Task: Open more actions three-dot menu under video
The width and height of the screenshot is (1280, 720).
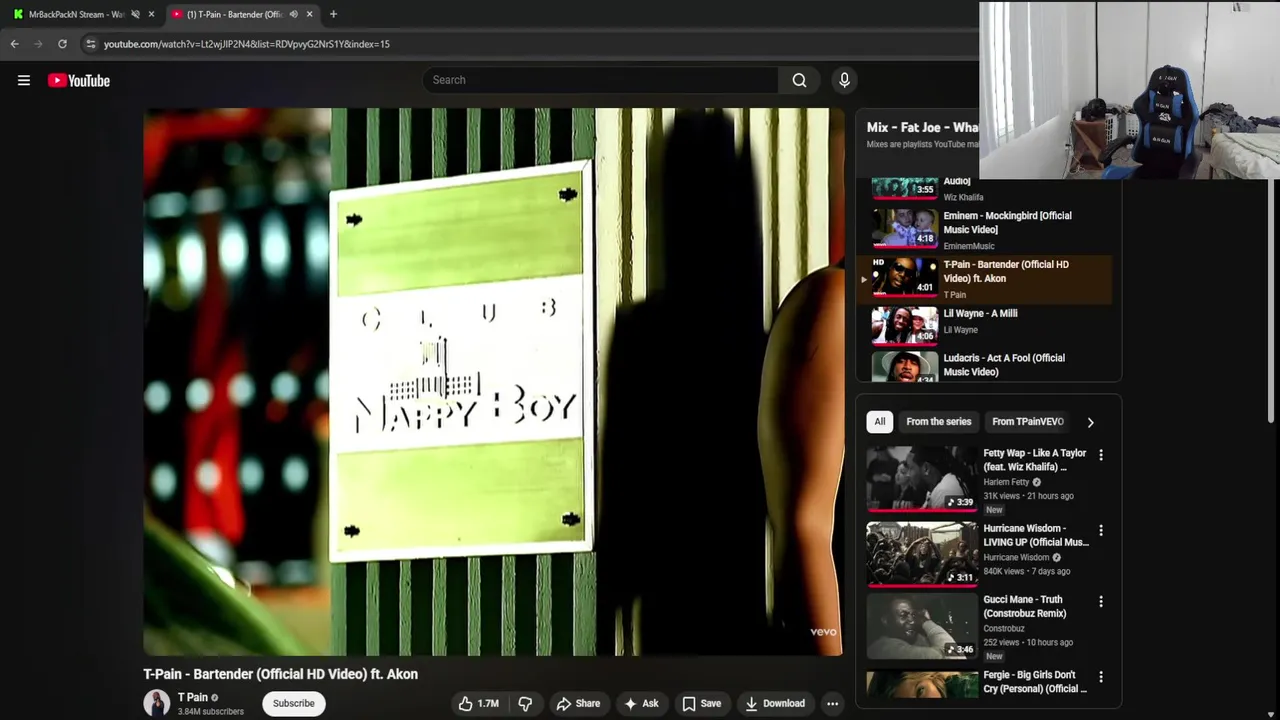Action: click(x=832, y=703)
